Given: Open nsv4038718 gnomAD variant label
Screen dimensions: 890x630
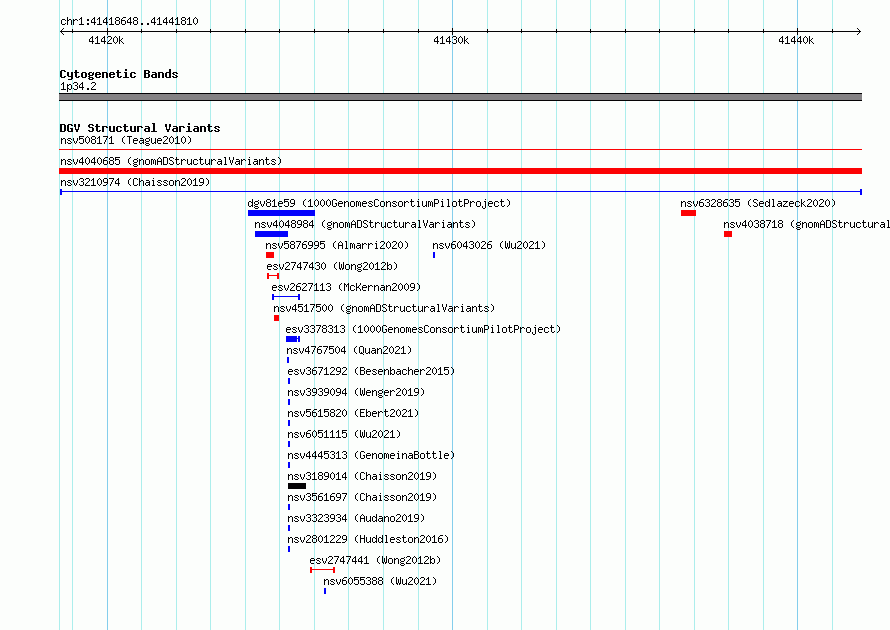Looking at the screenshot, I should [806, 224].
